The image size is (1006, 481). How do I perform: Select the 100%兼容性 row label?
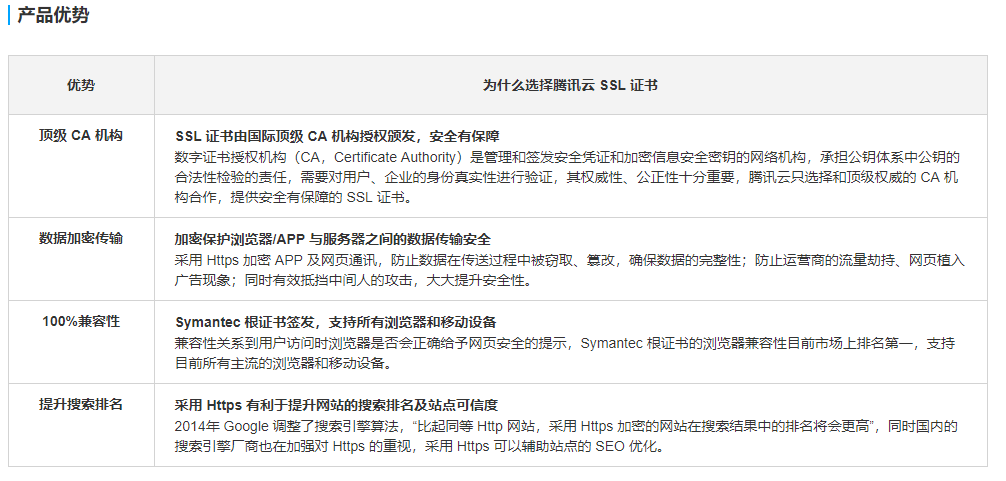click(x=81, y=321)
